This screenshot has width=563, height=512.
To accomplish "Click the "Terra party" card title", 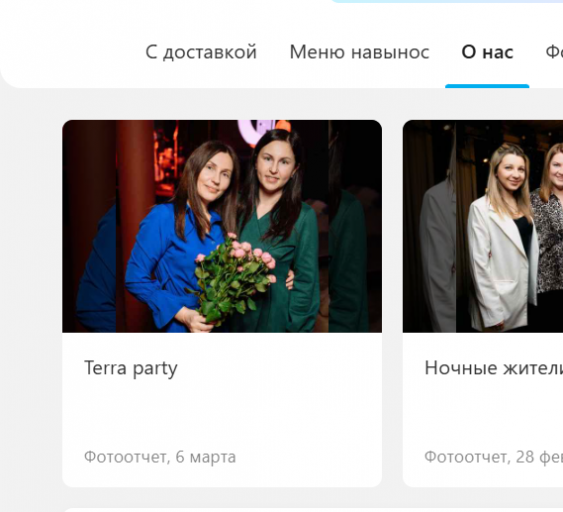I will pyautogui.click(x=131, y=368).
